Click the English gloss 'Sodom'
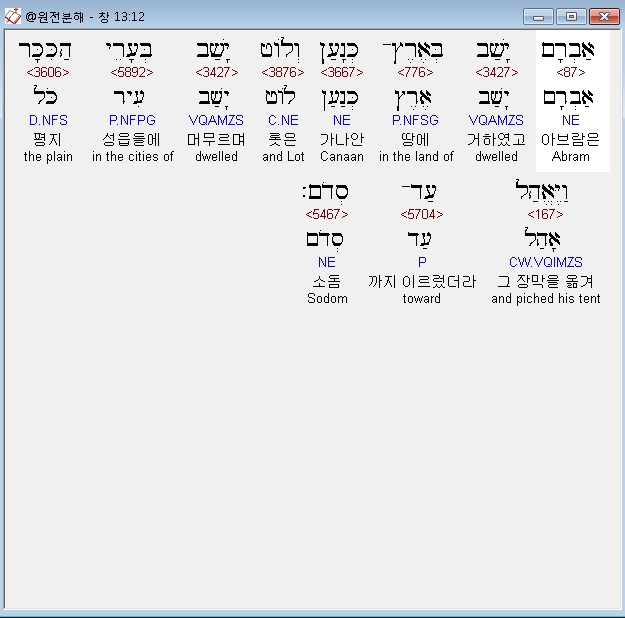This screenshot has height=618, width=625. pyautogui.click(x=327, y=298)
